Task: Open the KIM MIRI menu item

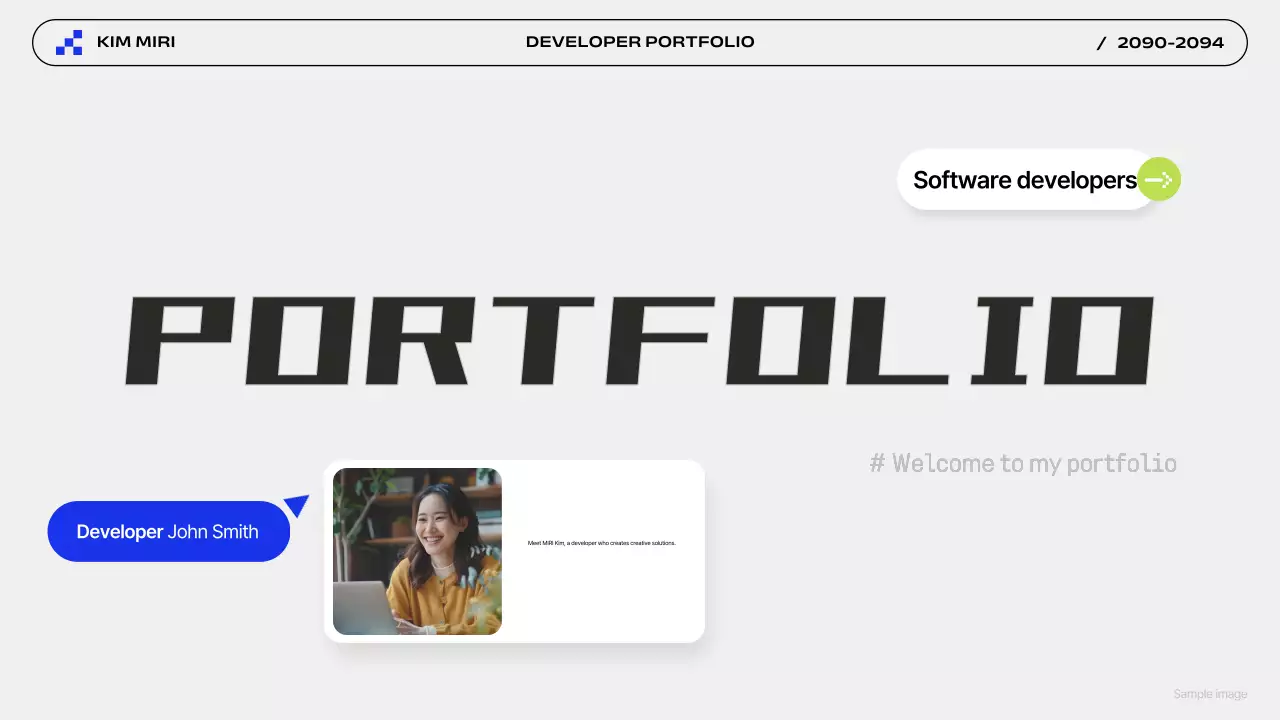Action: click(135, 42)
